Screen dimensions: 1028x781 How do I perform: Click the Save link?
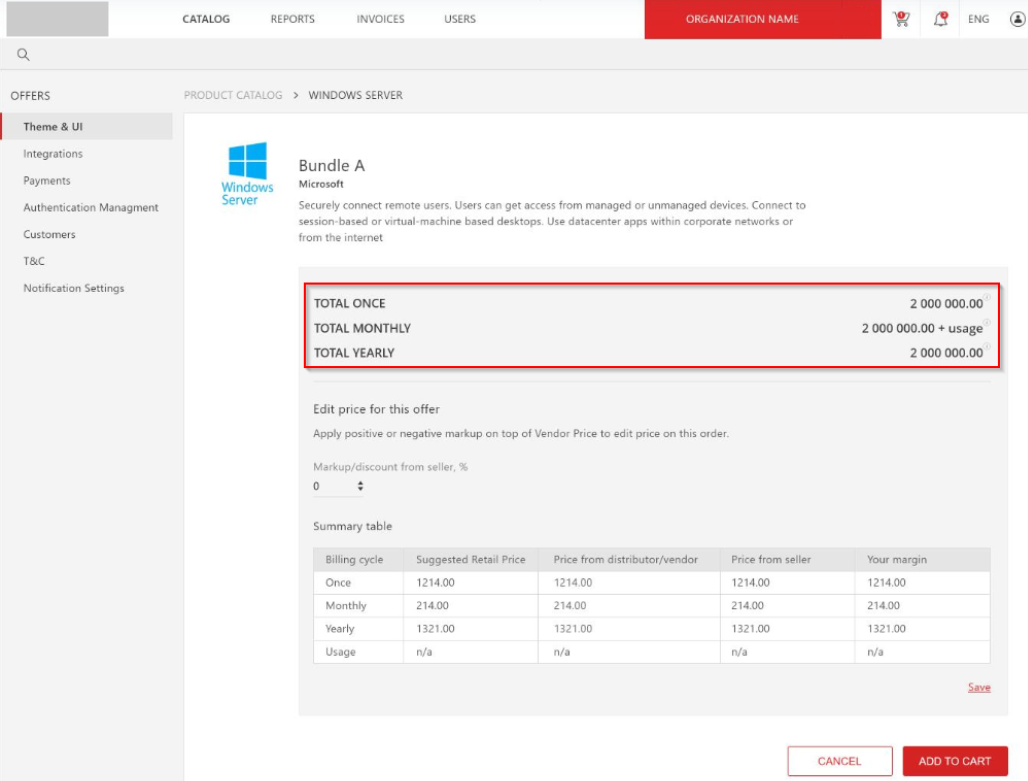(979, 687)
